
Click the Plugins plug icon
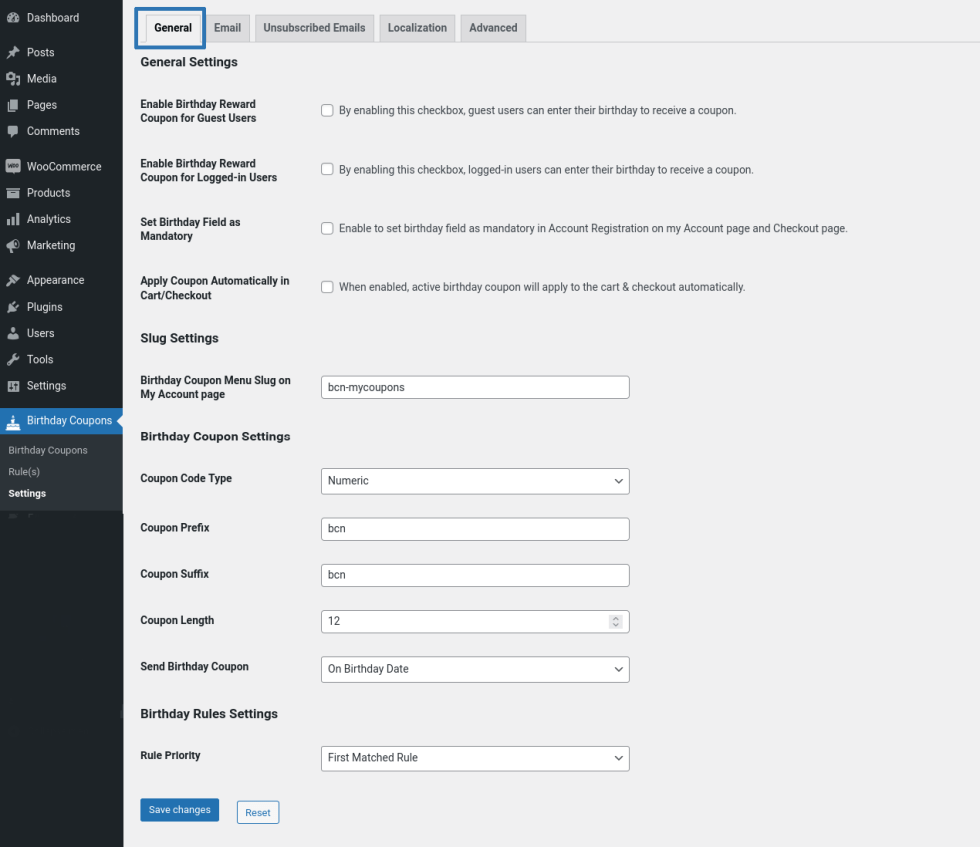click(x=13, y=307)
